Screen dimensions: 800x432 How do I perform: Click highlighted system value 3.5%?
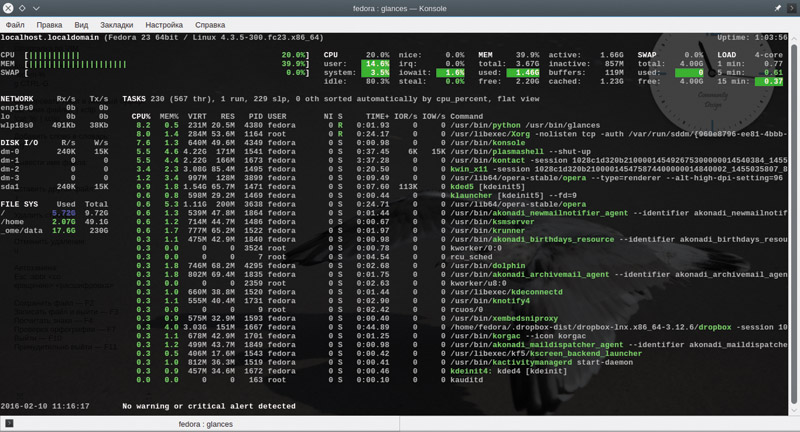tap(376, 72)
